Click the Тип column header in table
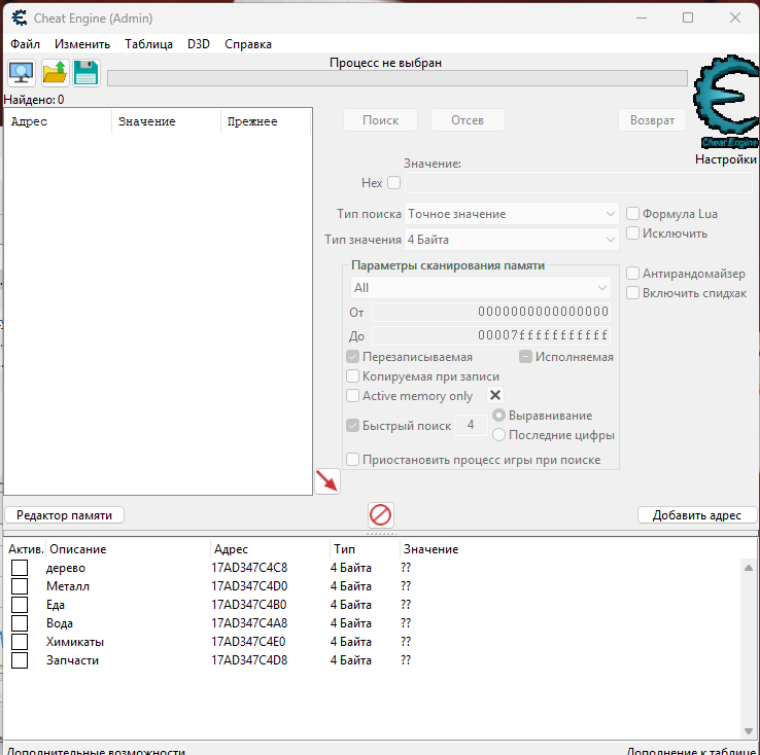Viewport: 760px width, 755px height. tap(365, 549)
